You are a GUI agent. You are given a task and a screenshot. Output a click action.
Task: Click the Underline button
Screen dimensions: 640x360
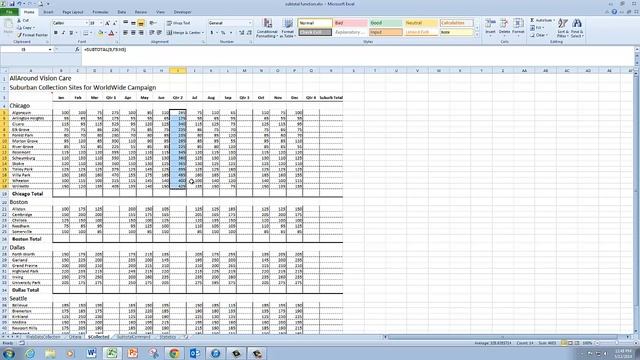pos(71,33)
